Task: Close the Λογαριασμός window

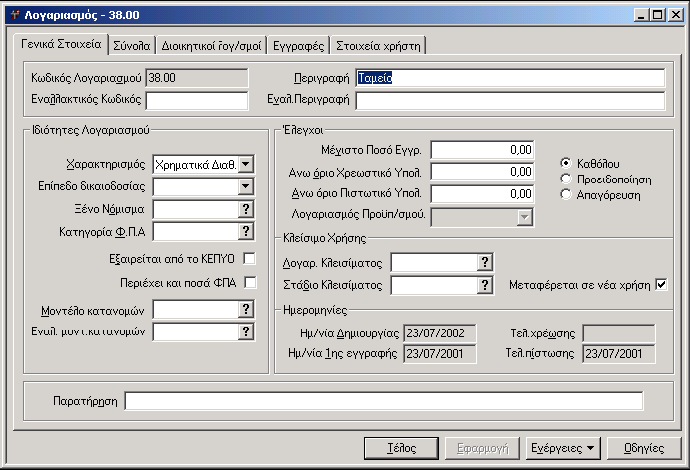Action: [675, 15]
